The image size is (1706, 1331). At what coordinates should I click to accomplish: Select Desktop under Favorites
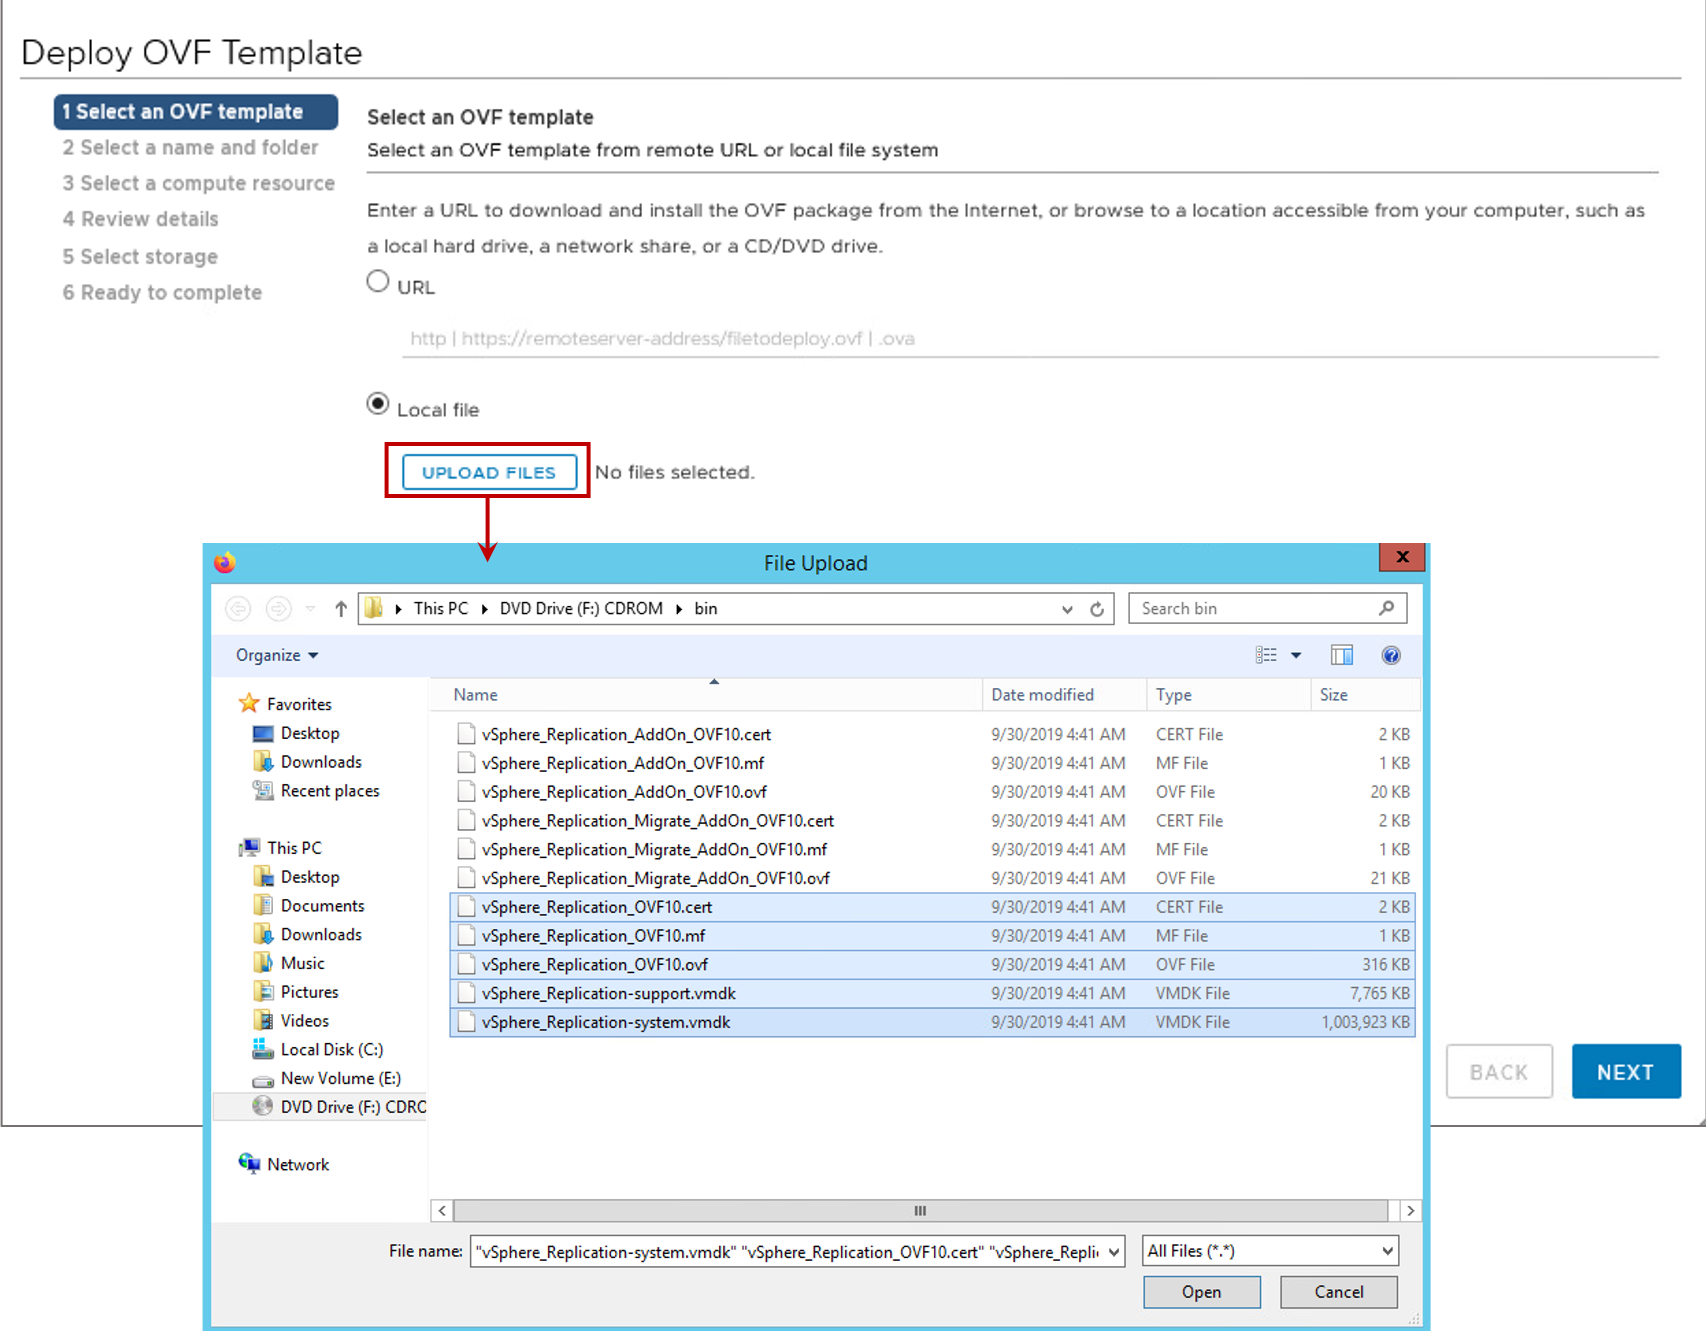click(x=297, y=733)
